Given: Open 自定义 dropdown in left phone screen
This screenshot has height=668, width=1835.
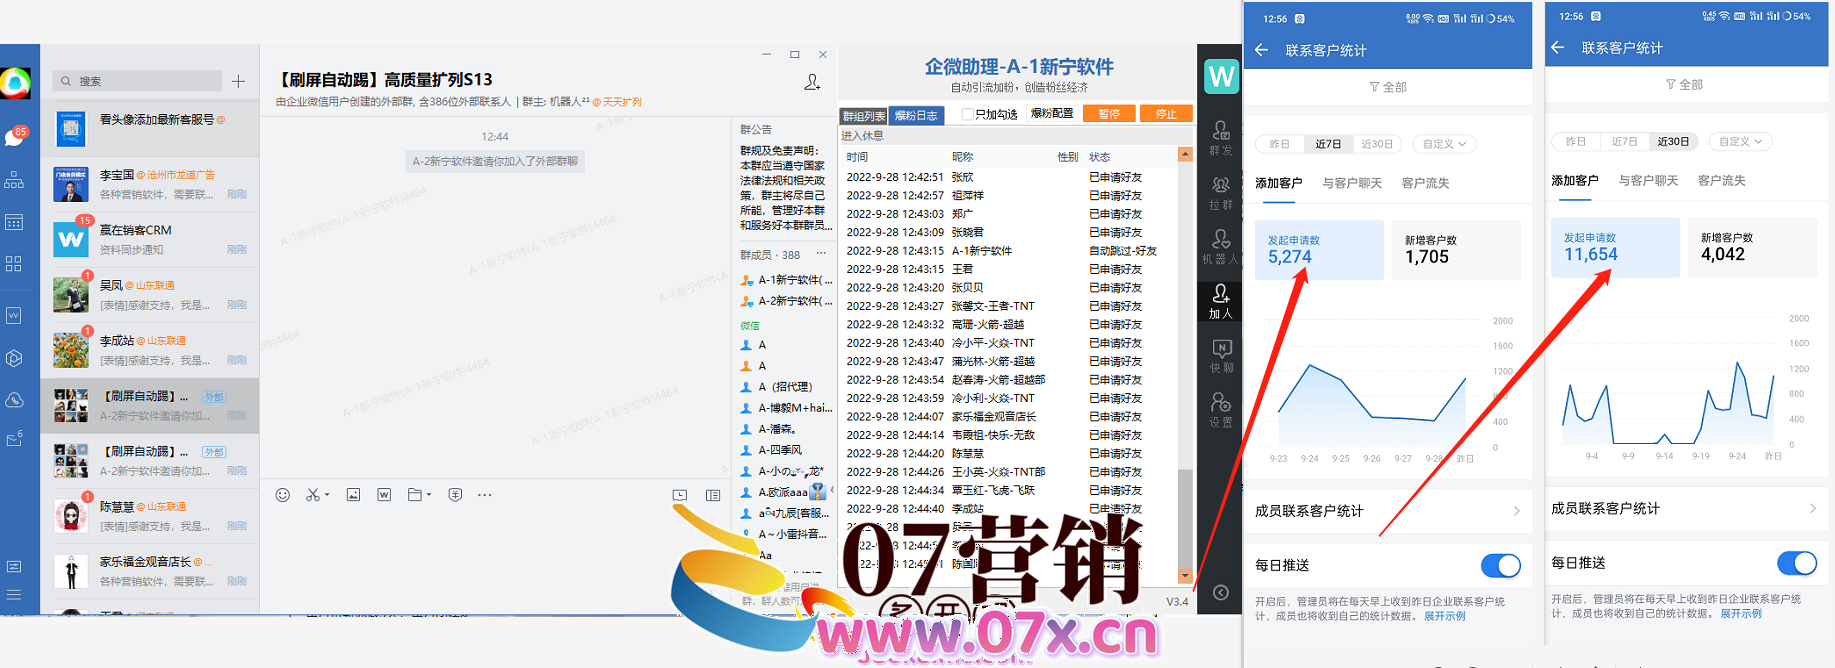Looking at the screenshot, I should (1444, 144).
